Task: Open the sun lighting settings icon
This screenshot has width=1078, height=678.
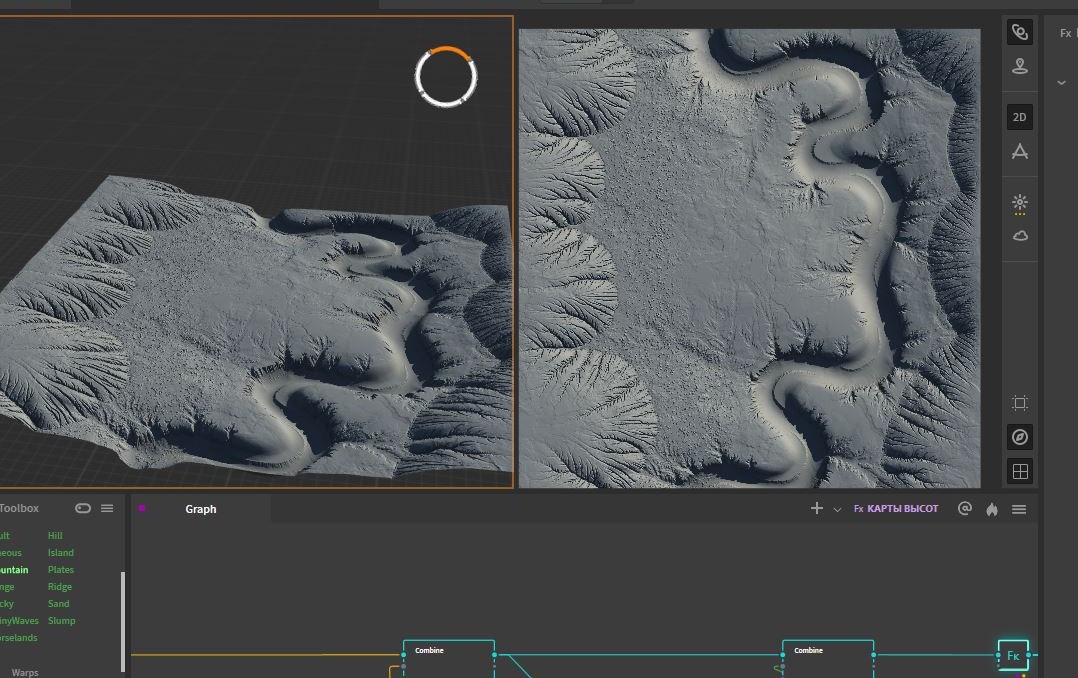Action: pos(1020,202)
